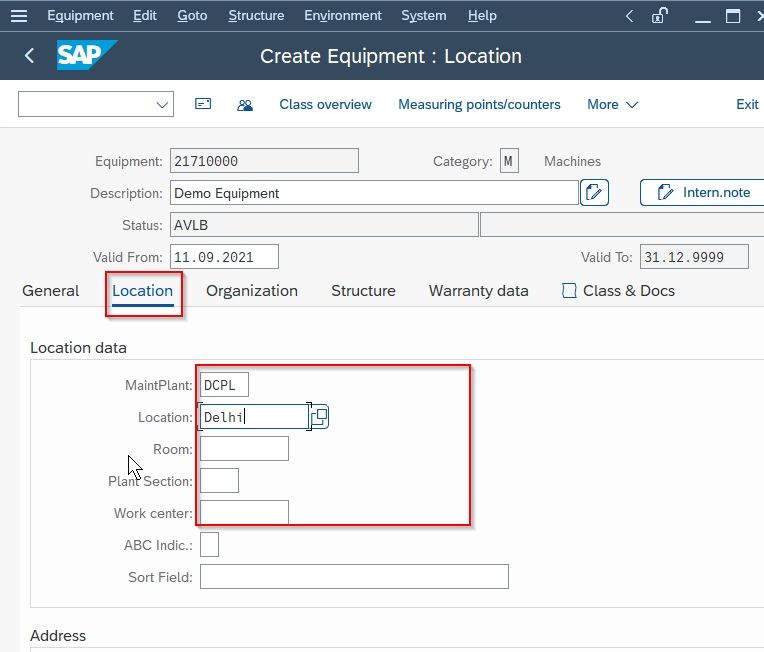Click the SAP logo
The width and height of the screenshot is (764, 652).
click(86, 55)
